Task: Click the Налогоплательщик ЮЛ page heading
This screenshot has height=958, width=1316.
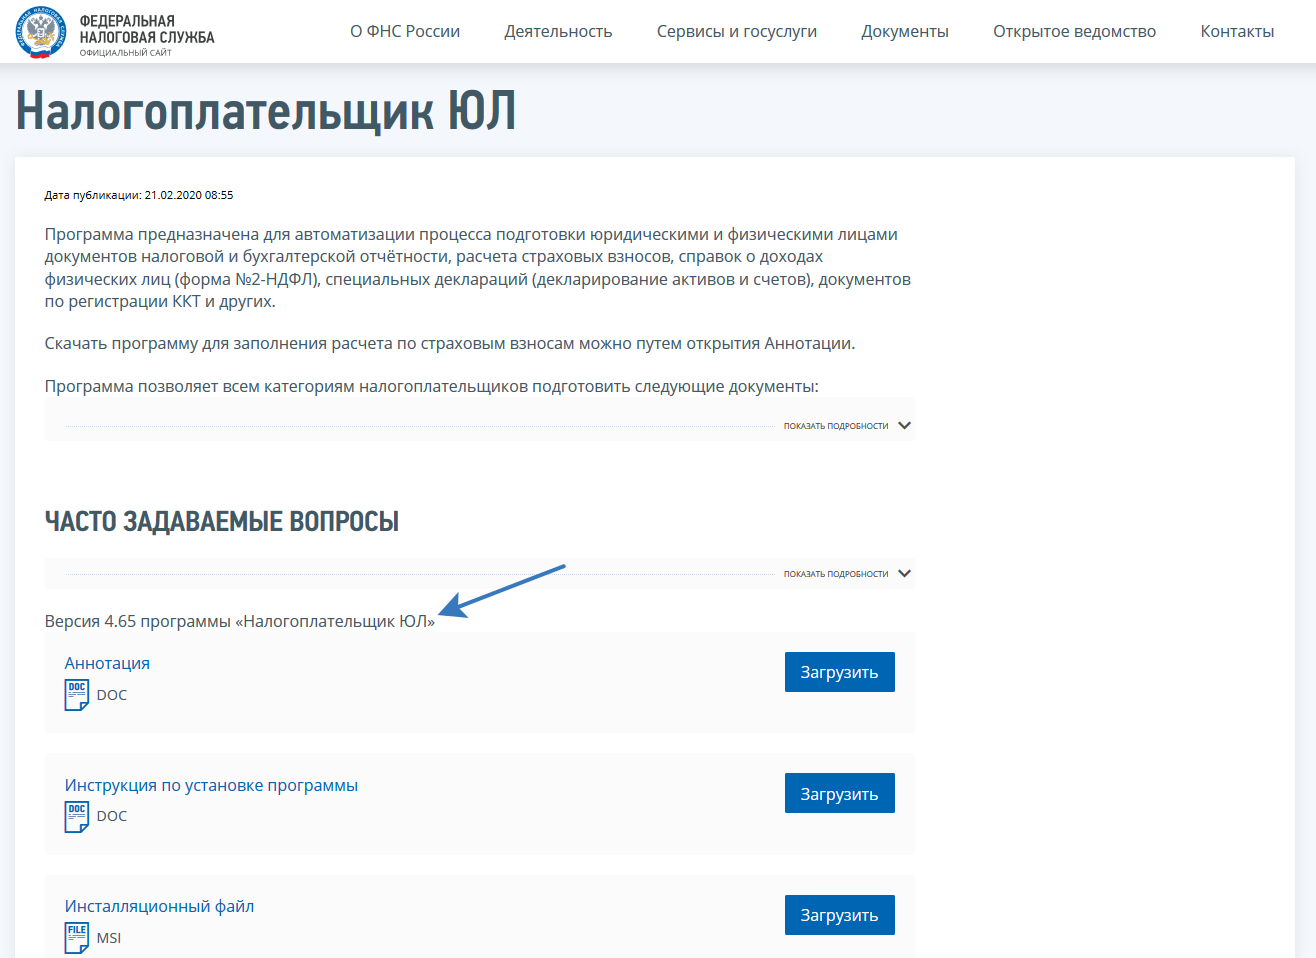Action: click(x=266, y=110)
